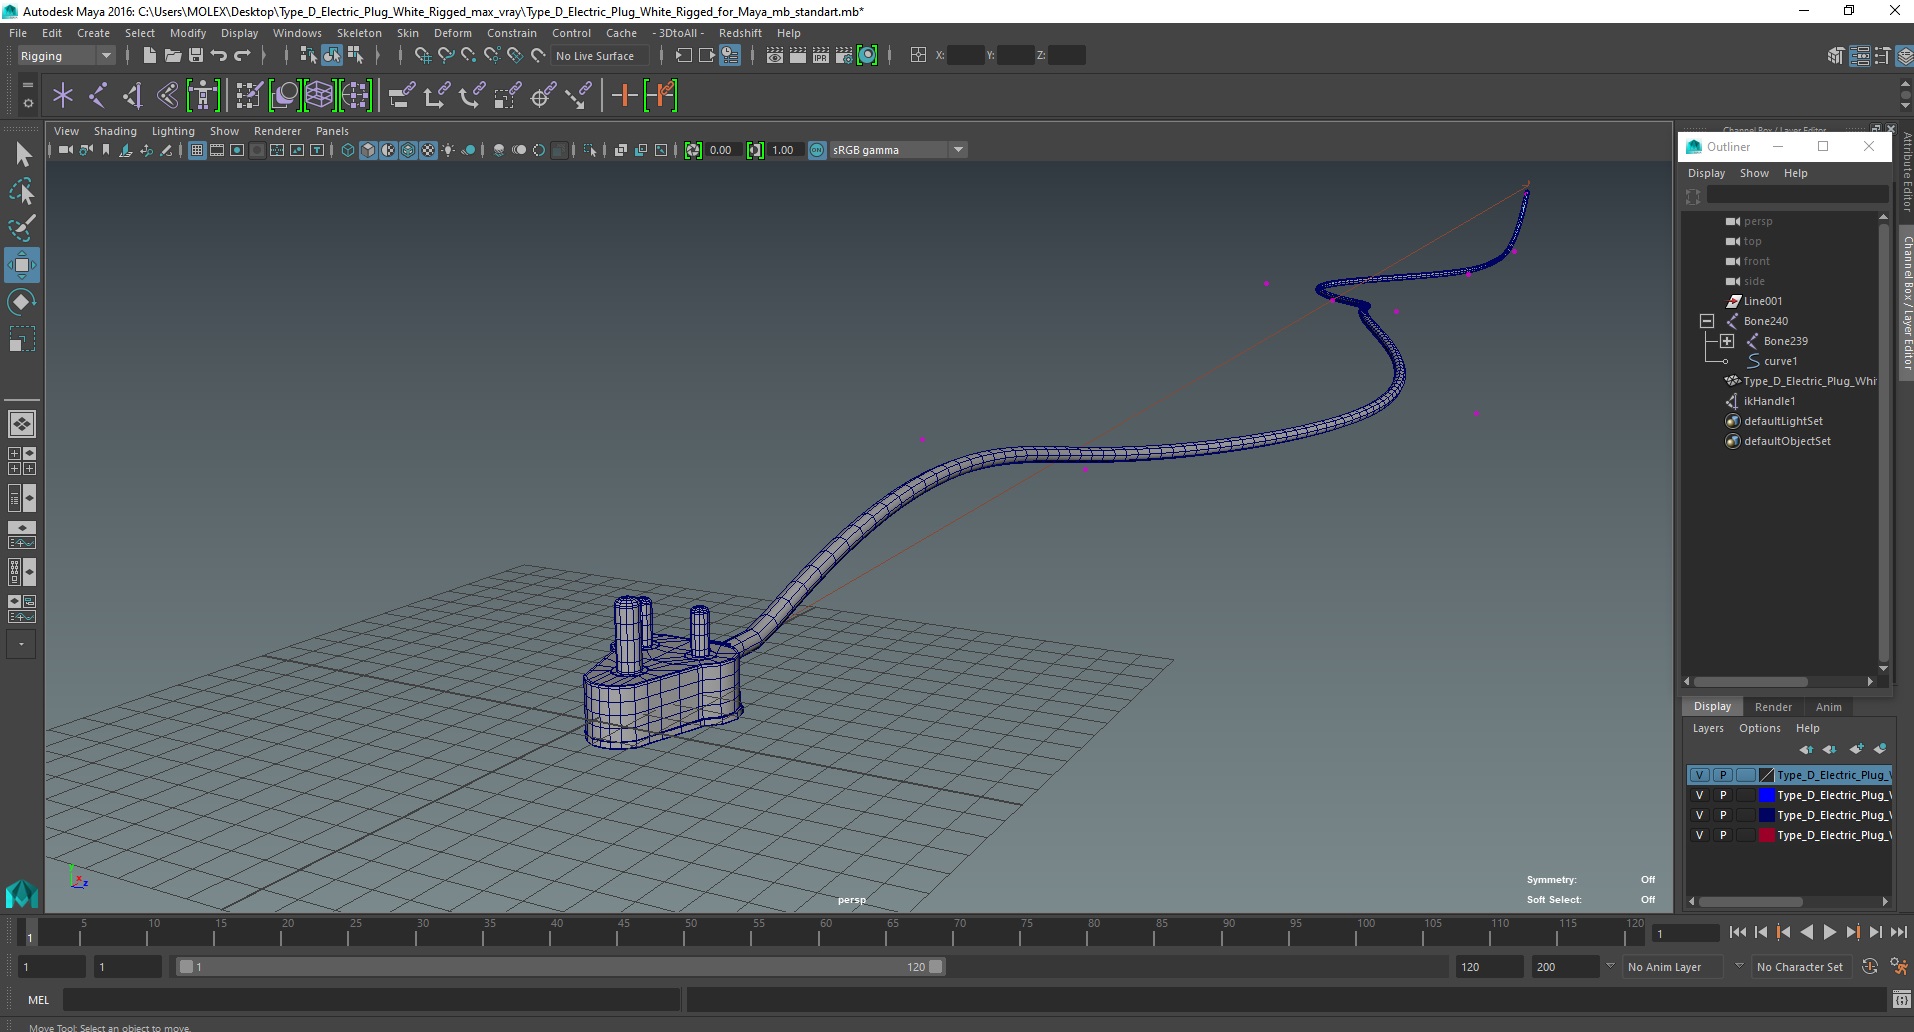Go to end of playback range
Viewport: 1914px width, 1032px height.
point(1898,932)
